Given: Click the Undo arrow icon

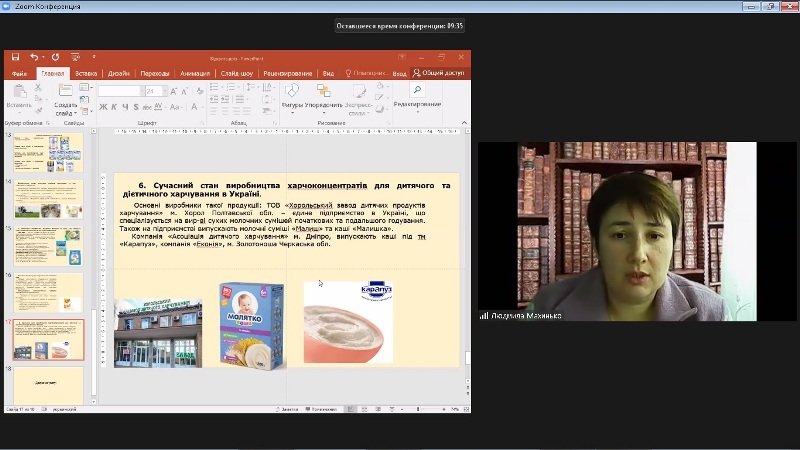Looking at the screenshot, I should [x=33, y=58].
